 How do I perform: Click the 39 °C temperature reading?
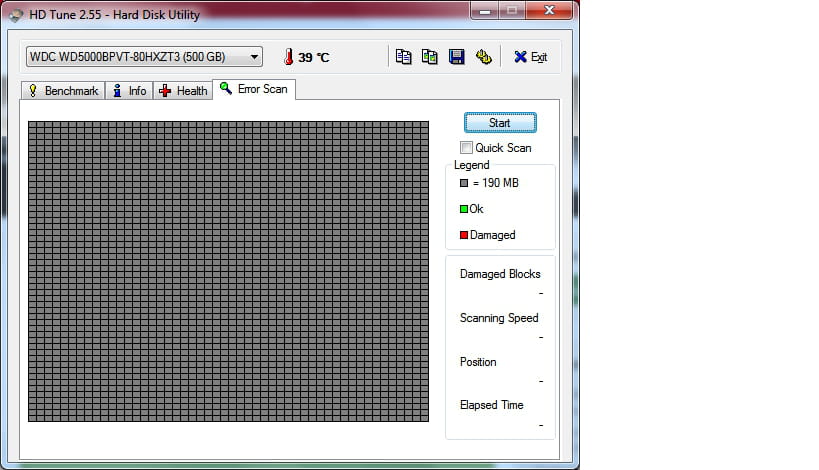click(x=314, y=57)
